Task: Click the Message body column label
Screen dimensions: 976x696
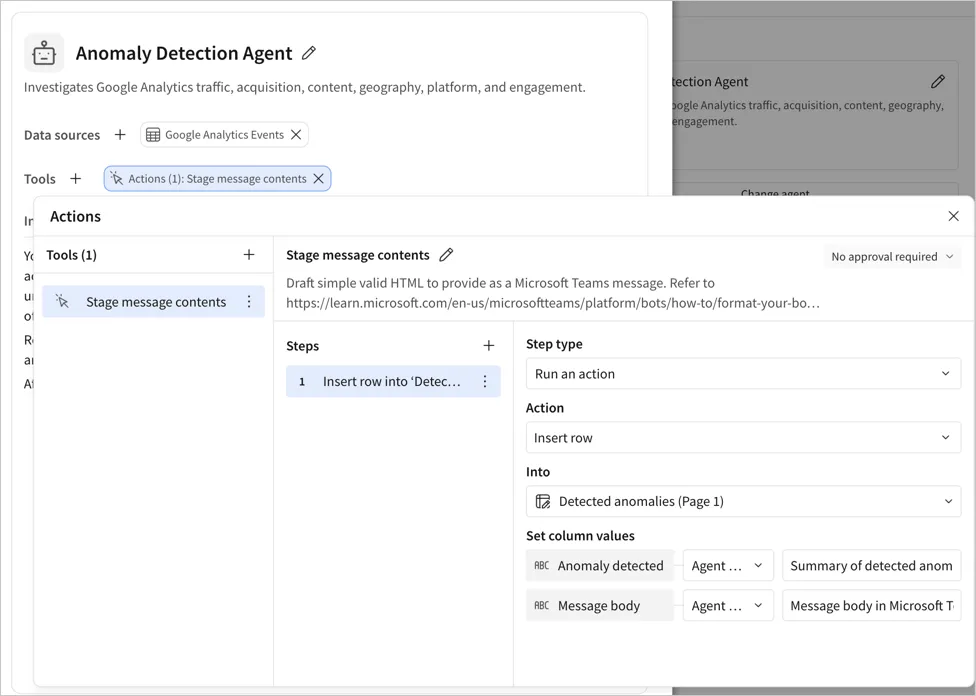Action: [600, 606]
